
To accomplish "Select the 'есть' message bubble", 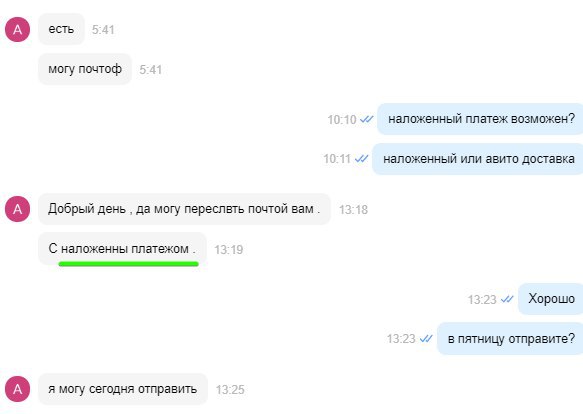I will [x=61, y=29].
